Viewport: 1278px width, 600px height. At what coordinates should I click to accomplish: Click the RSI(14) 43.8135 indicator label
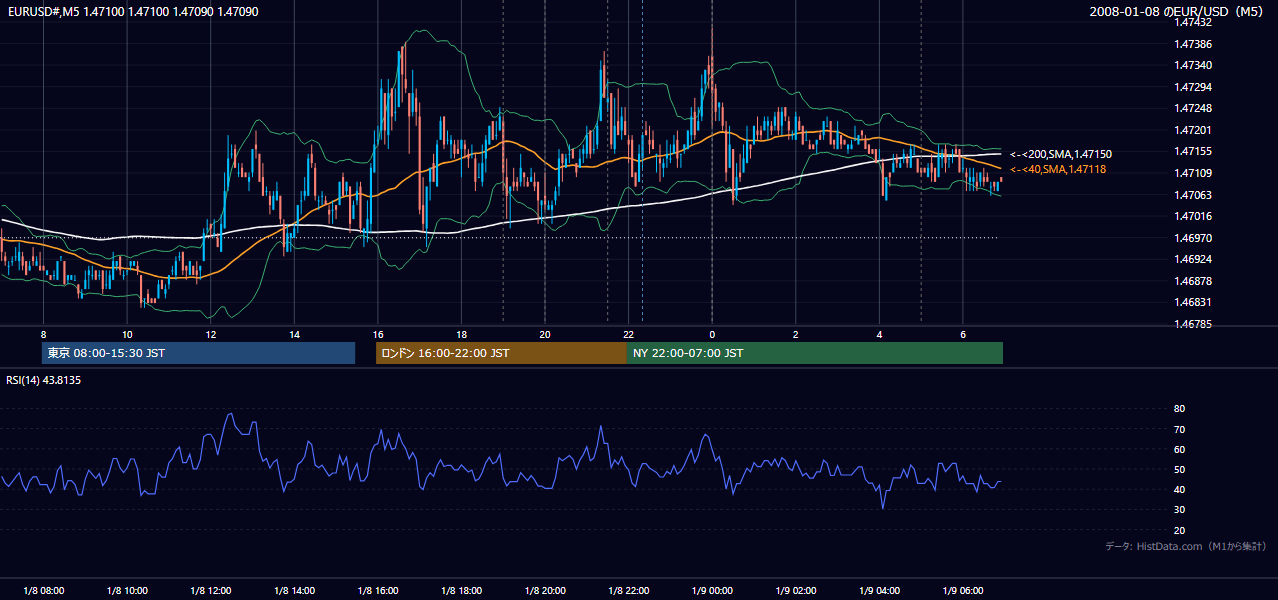point(44,380)
